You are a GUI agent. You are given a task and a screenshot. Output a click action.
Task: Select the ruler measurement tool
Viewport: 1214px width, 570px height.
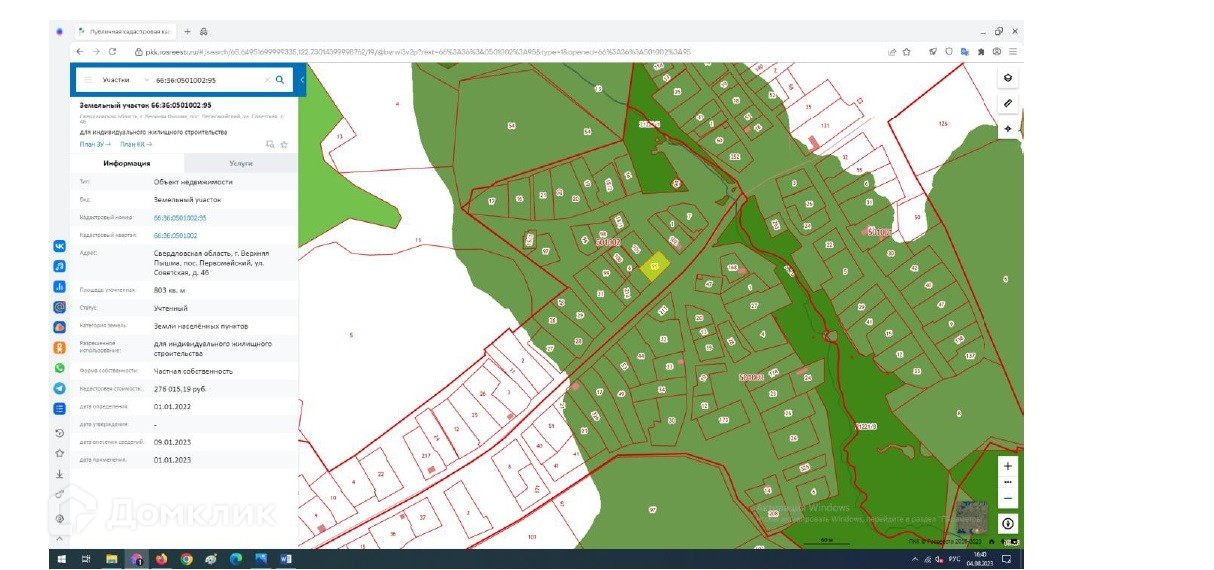click(1007, 103)
